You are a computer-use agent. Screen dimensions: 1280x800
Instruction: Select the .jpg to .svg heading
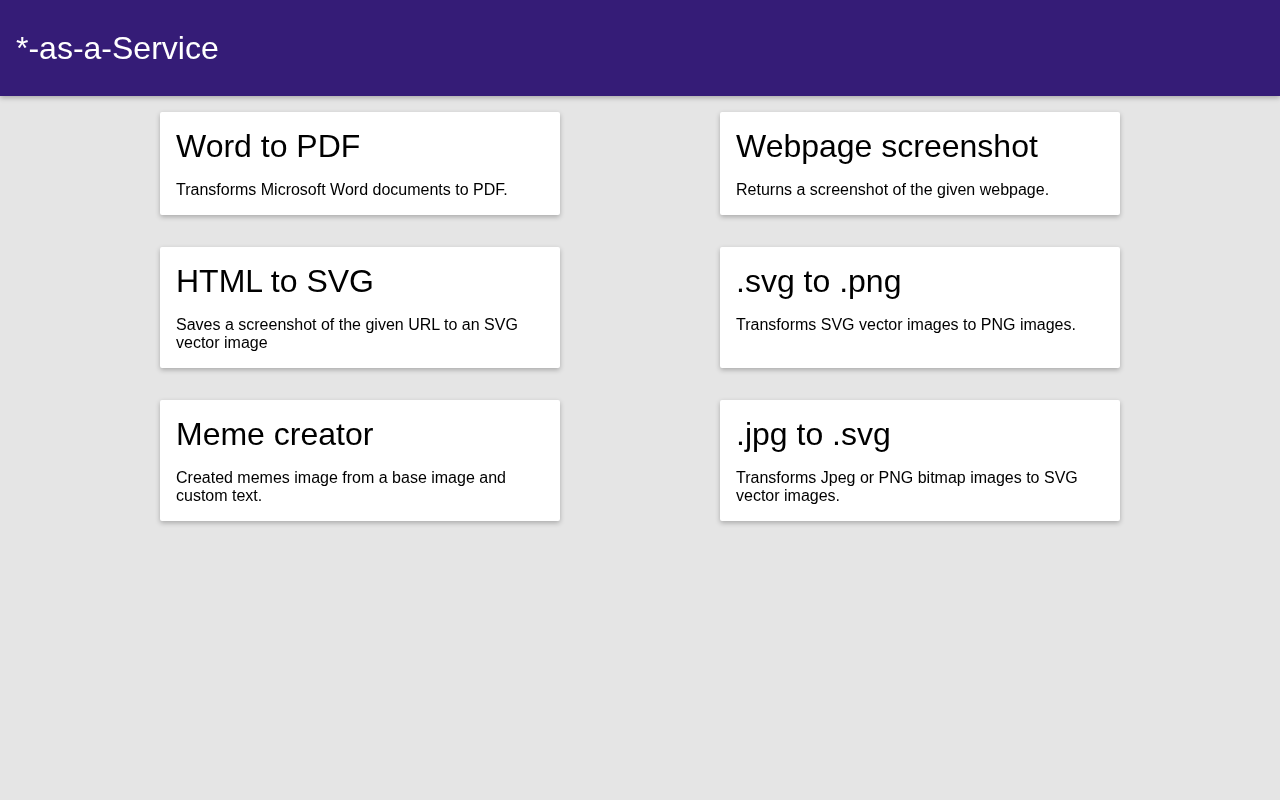pyautogui.click(x=813, y=434)
